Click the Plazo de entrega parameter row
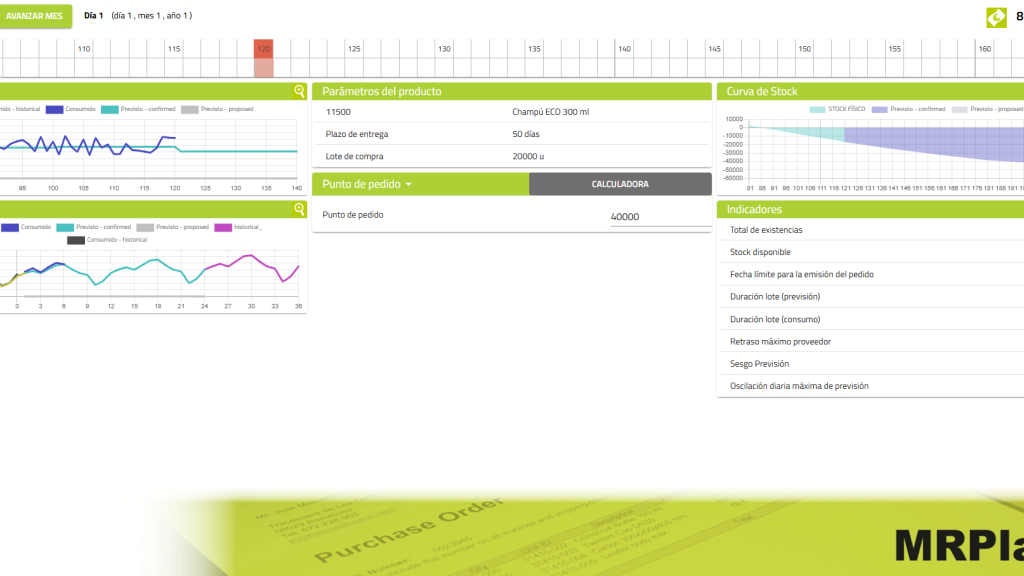This screenshot has width=1024, height=576. click(511, 134)
